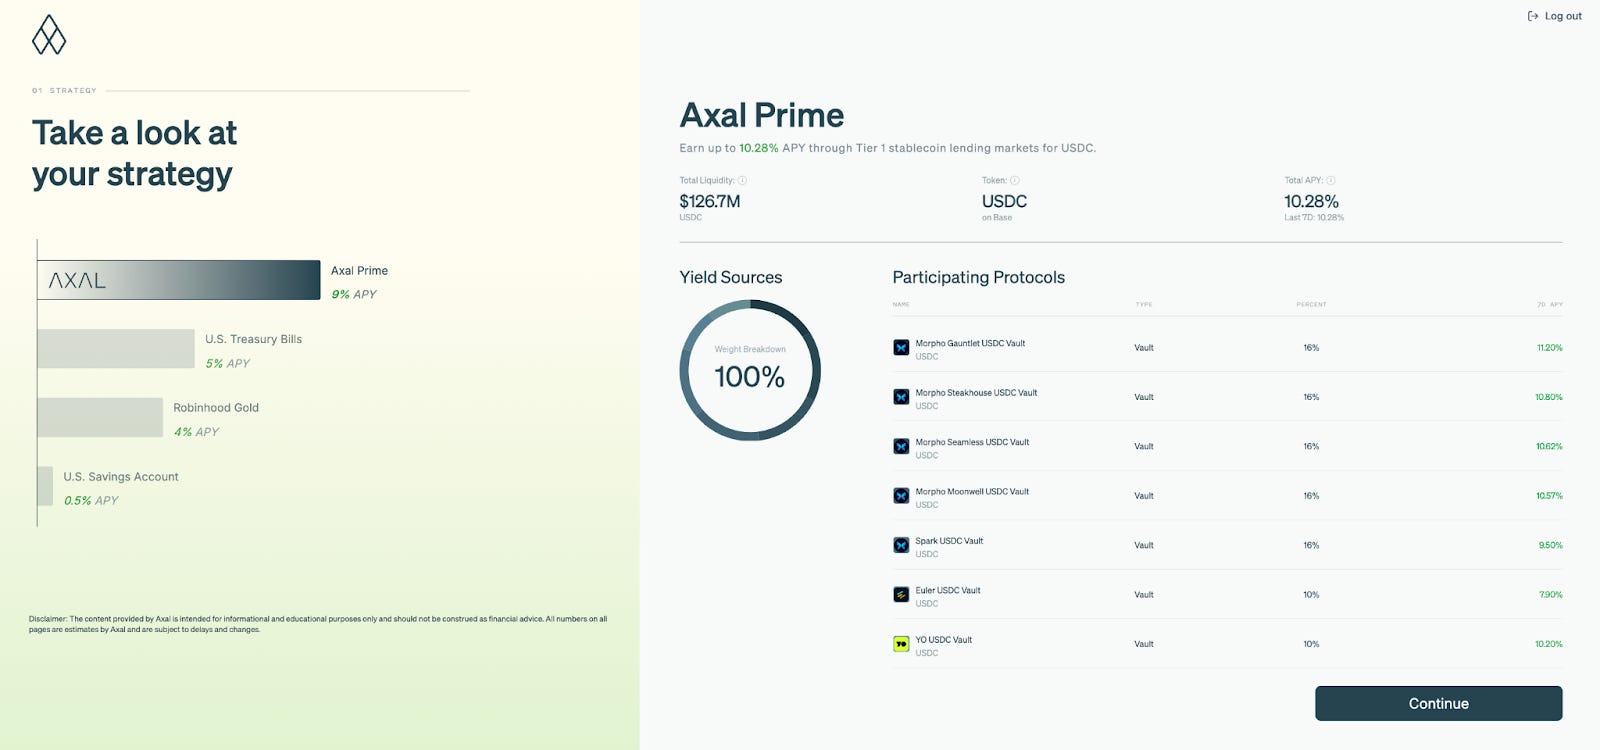Viewport: 1600px width, 750px height.
Task: Click the 9.50% APY value
Action: [x=1551, y=545]
